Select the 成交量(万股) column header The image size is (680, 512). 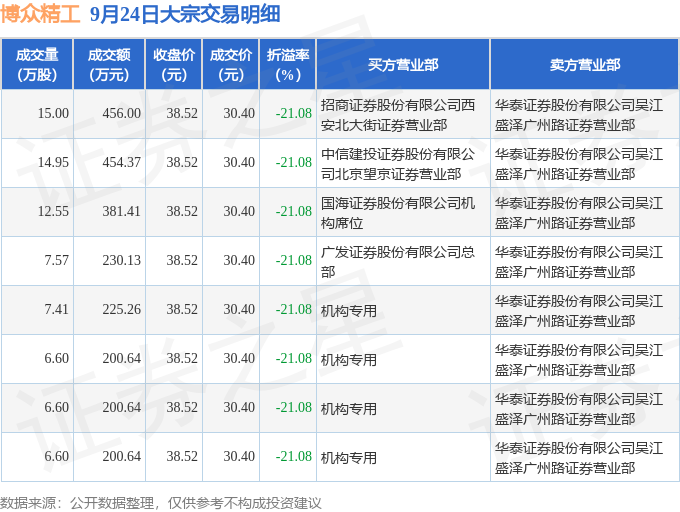(37, 64)
